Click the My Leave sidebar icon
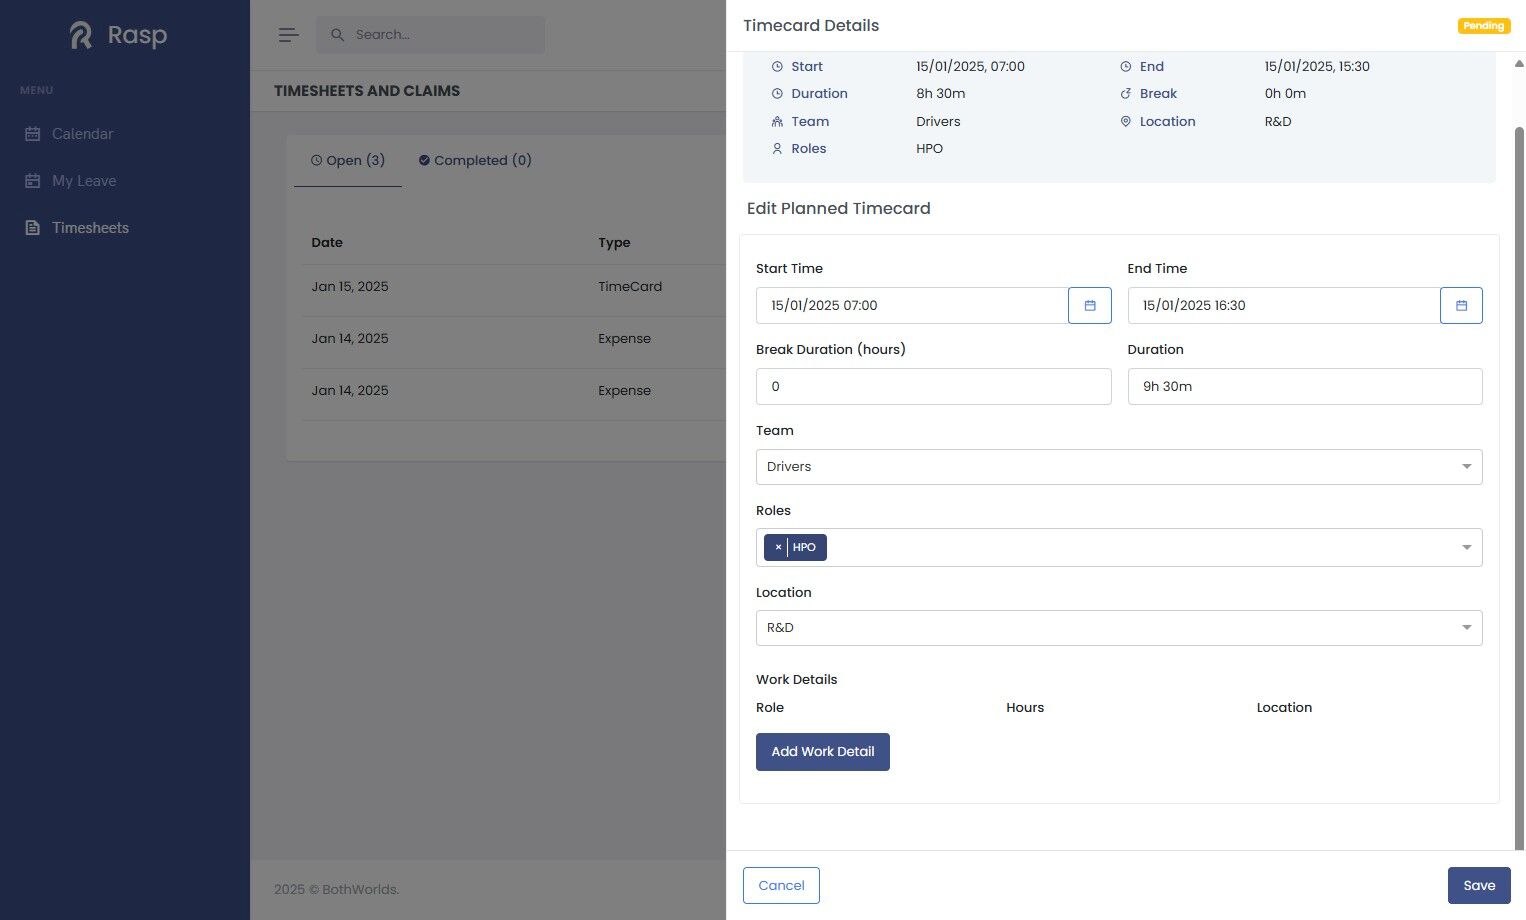Viewport: 1526px width, 920px height. point(32,181)
